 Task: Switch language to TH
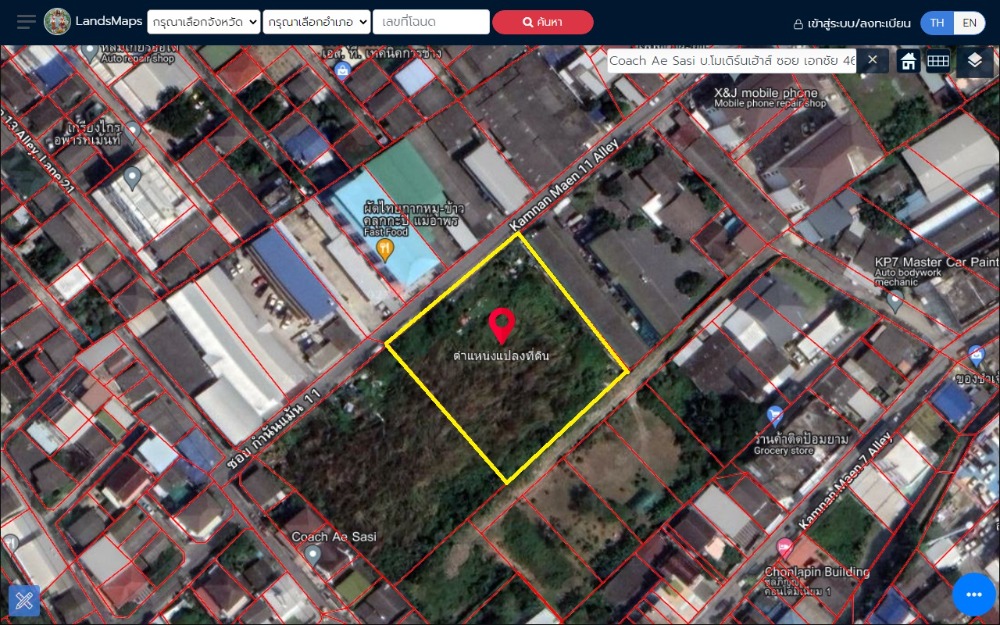(x=937, y=23)
